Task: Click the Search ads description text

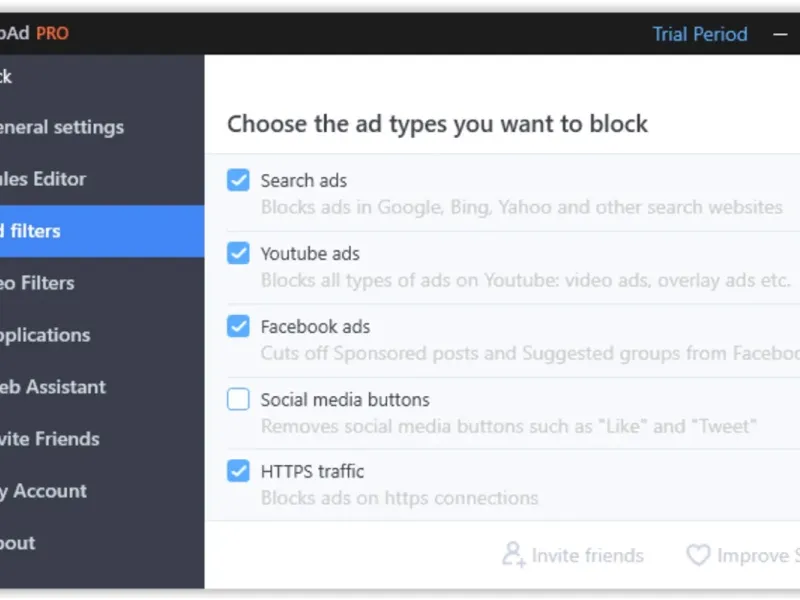Action: tap(521, 208)
